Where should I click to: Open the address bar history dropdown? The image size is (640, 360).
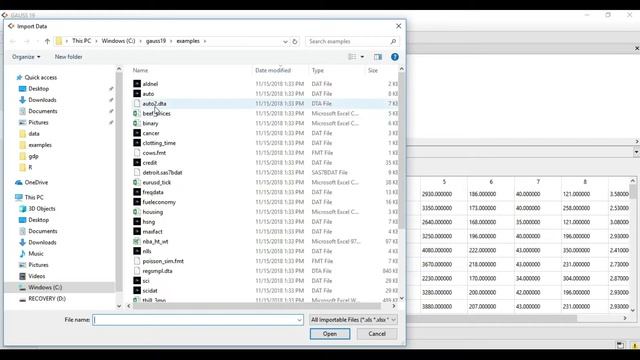pyautogui.click(x=285, y=41)
